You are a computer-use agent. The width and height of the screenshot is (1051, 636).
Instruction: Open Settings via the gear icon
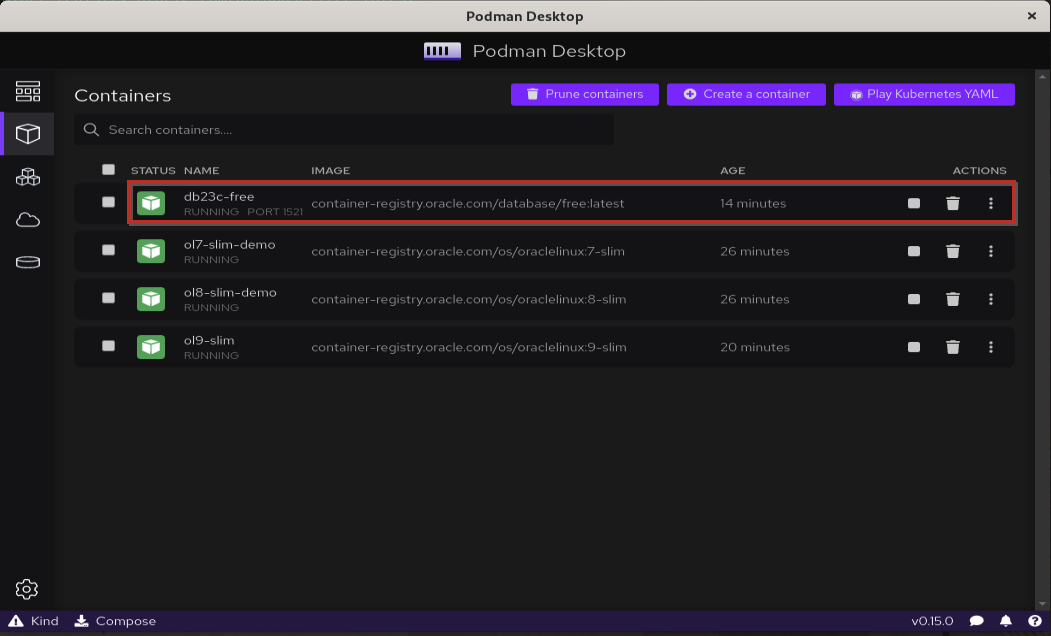click(x=27, y=589)
